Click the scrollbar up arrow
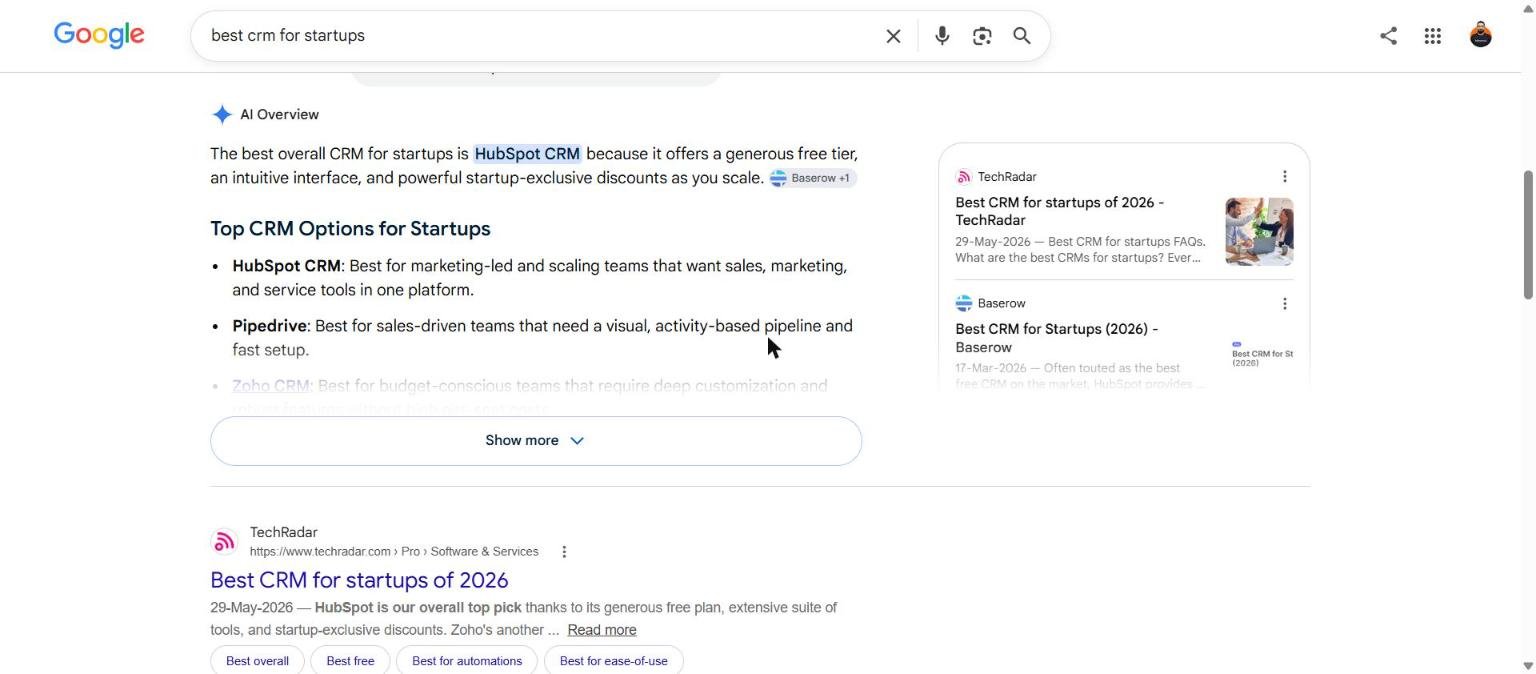The image size is (1536, 674). coord(1528,7)
